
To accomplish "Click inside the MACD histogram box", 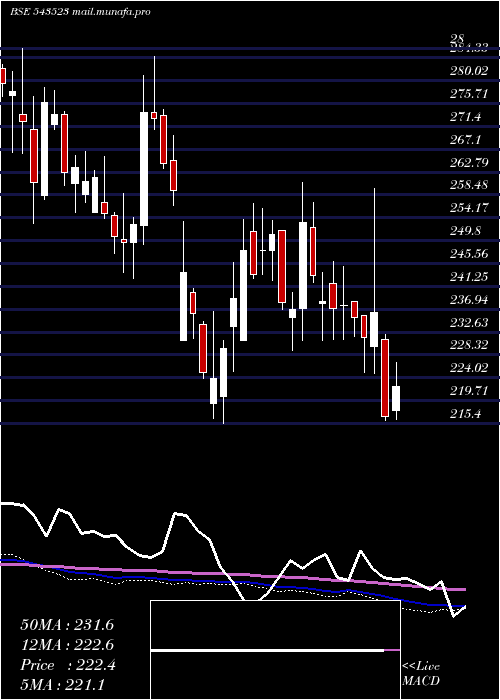I will pos(275,650).
